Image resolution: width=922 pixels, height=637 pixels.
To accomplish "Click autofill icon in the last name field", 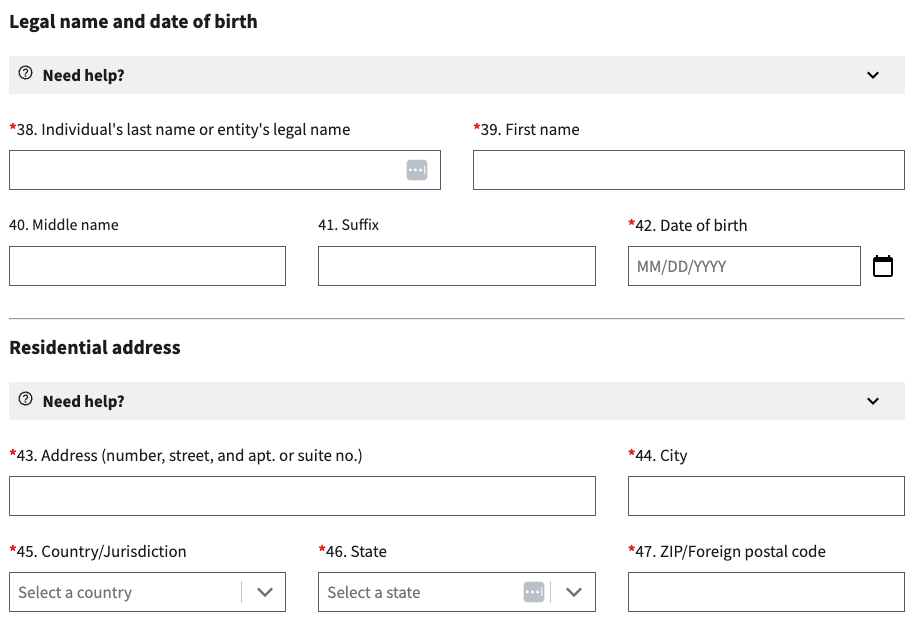I will [417, 170].
